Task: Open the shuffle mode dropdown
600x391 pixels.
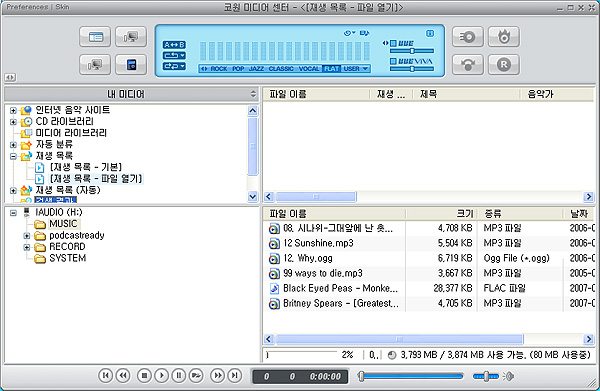Action: click(174, 66)
